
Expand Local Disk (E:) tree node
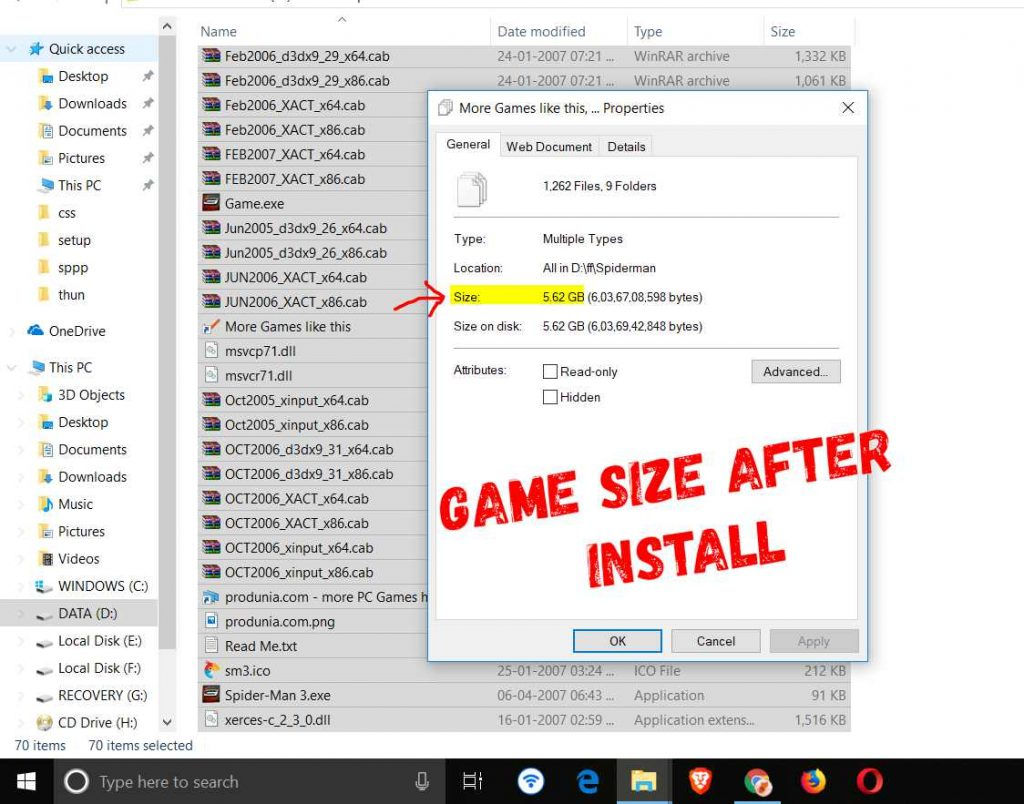click(21, 641)
